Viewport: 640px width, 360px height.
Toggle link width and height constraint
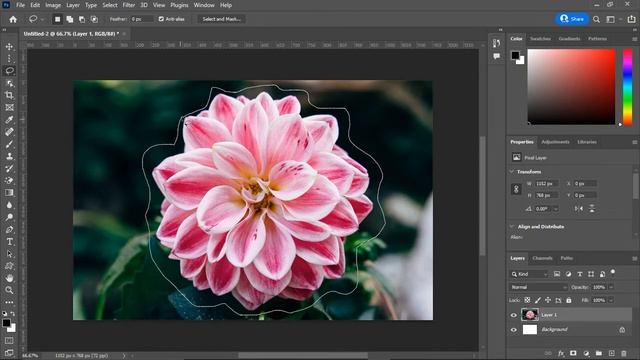pyautogui.click(x=516, y=189)
